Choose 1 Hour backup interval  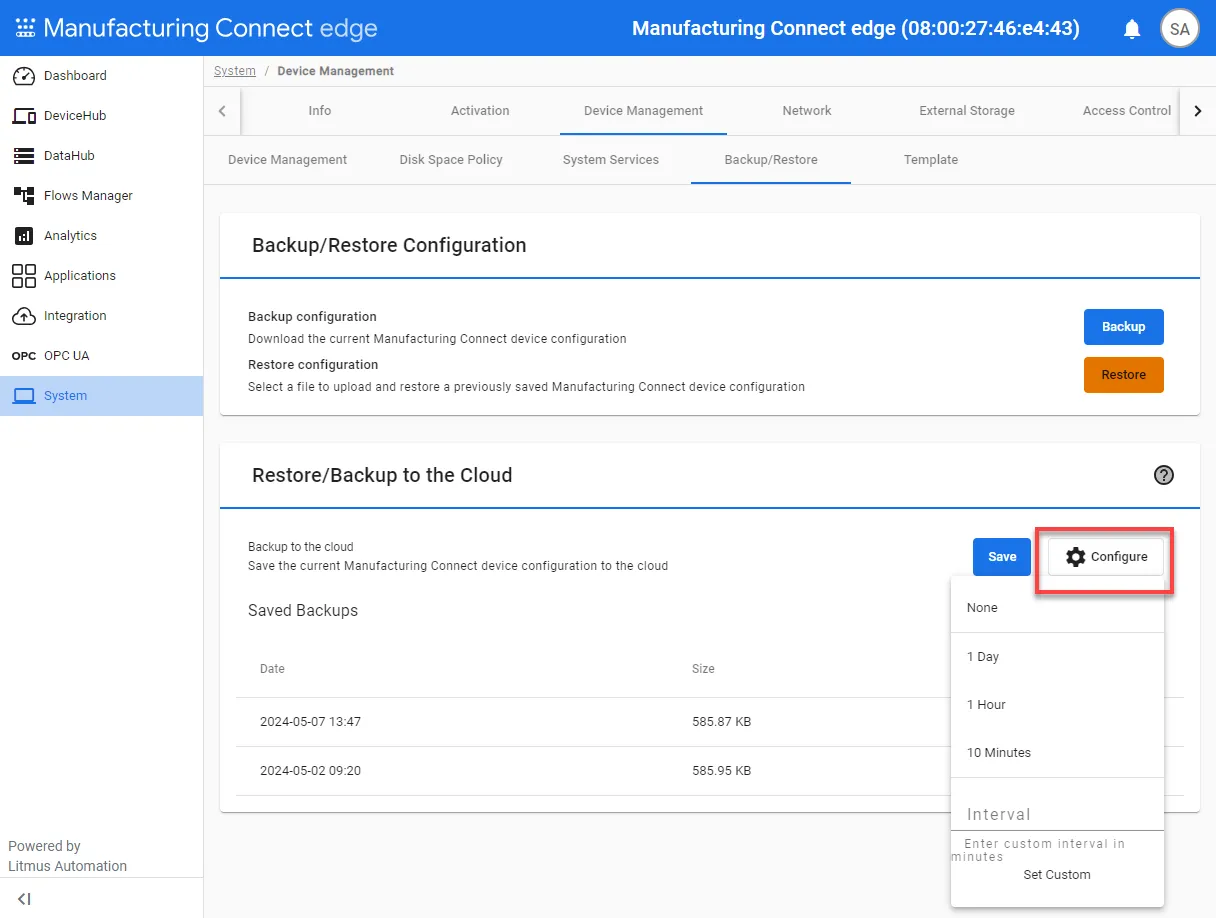pyautogui.click(x=1057, y=705)
